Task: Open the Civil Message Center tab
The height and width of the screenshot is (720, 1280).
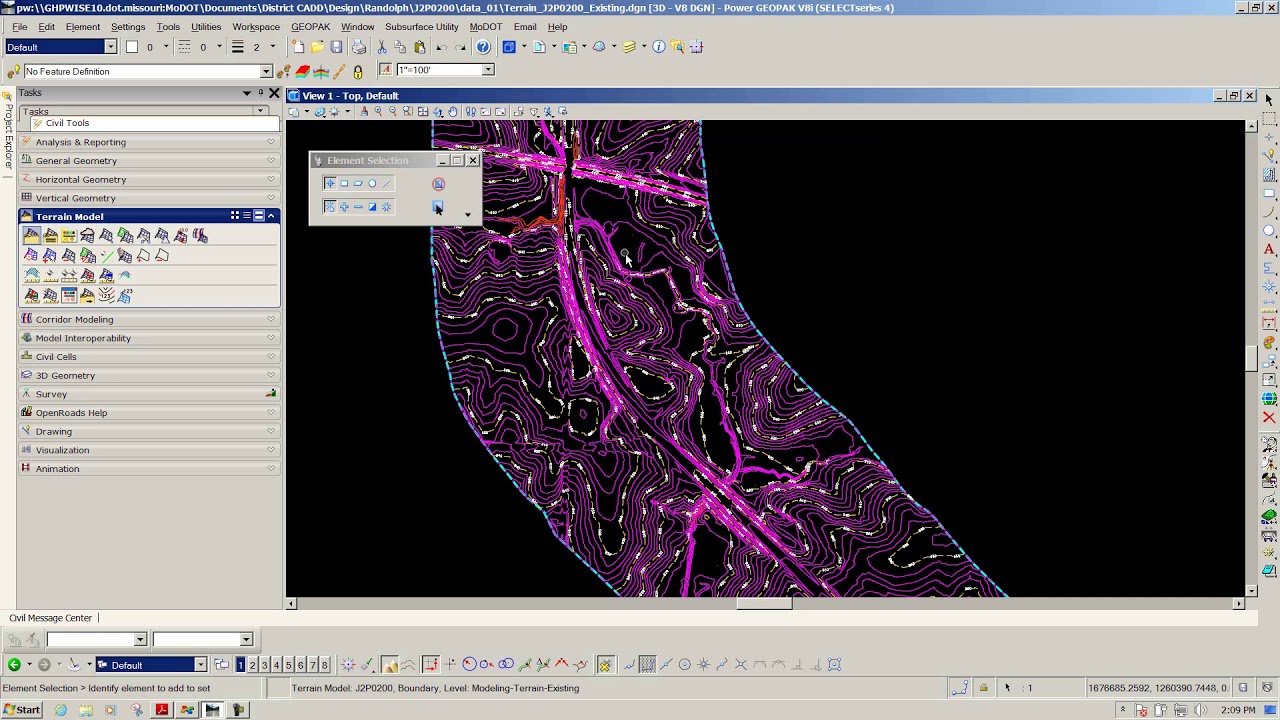Action: coord(50,618)
